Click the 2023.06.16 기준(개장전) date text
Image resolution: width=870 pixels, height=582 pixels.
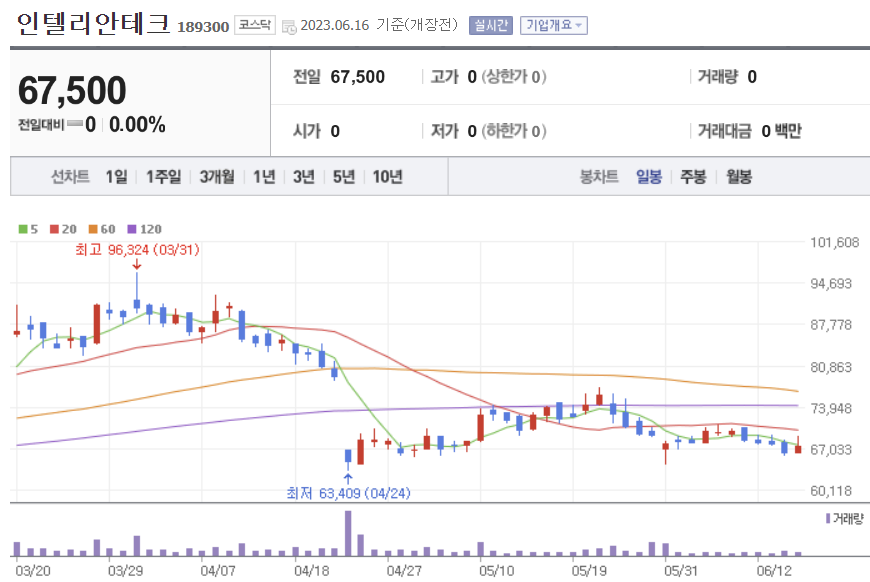(379, 26)
